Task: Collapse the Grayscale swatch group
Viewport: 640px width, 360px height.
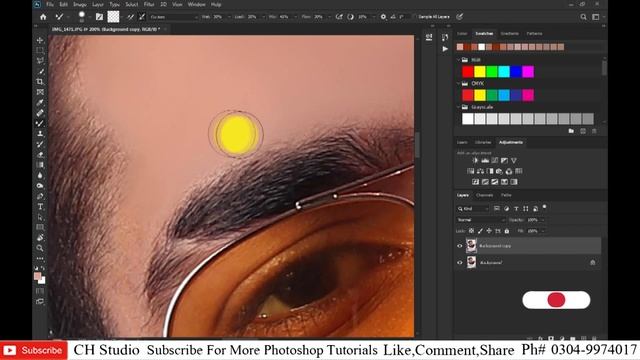Action: (458, 107)
